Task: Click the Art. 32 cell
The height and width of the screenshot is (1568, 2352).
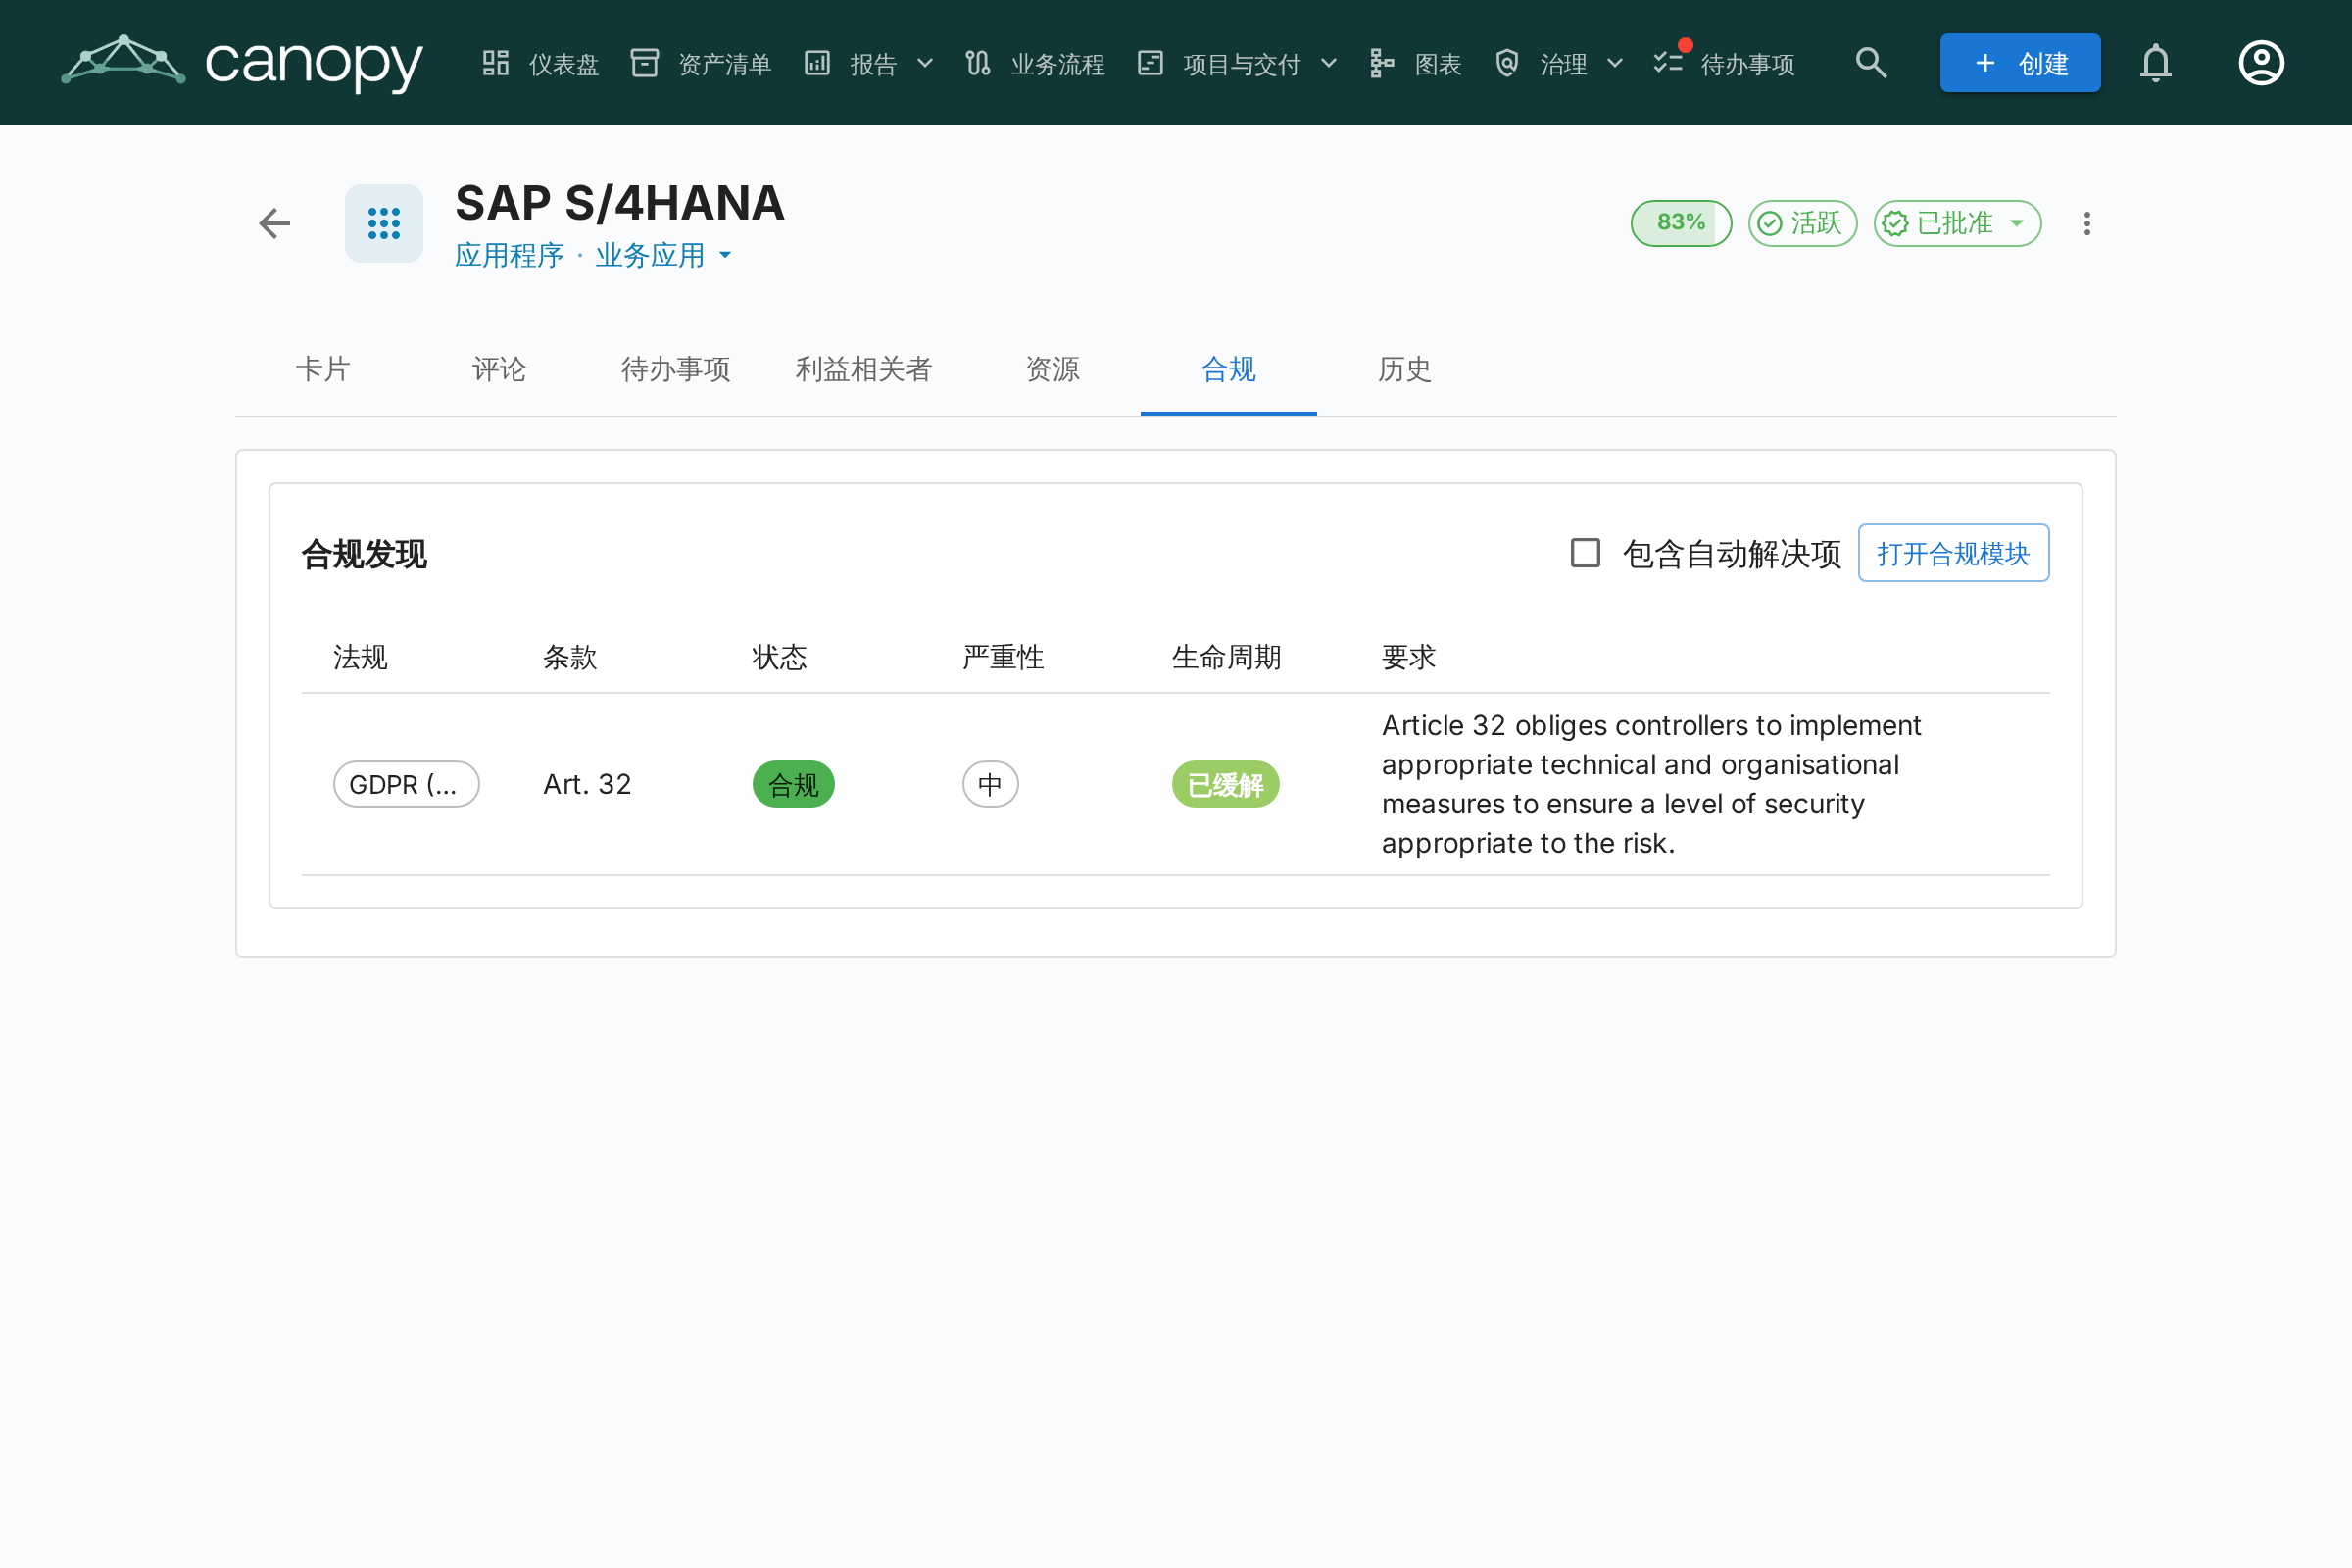Action: [587, 784]
